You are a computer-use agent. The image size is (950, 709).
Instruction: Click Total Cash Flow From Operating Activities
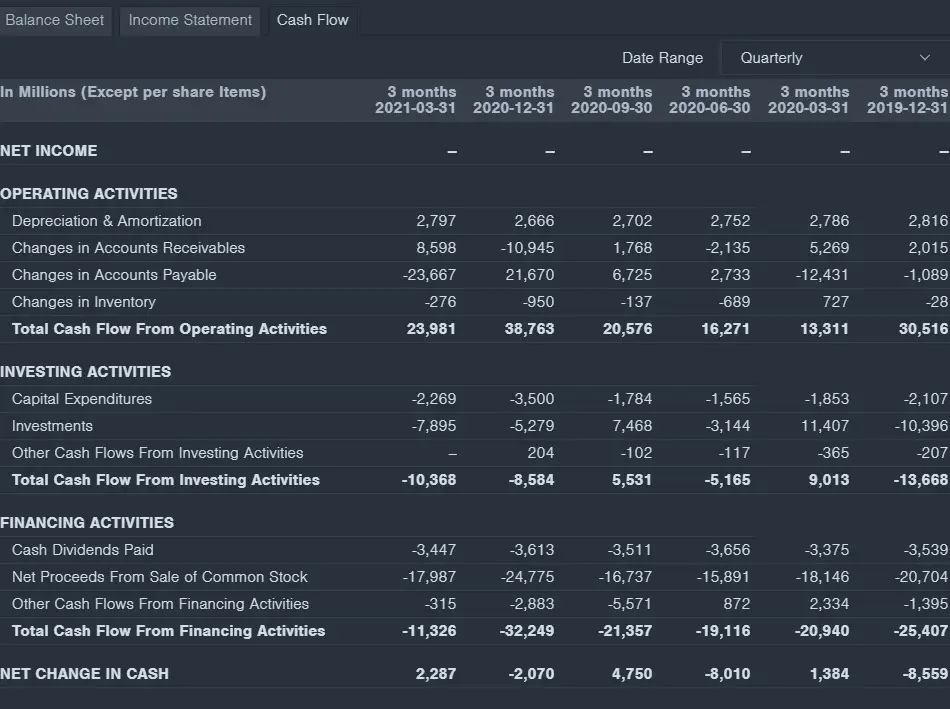[169, 329]
